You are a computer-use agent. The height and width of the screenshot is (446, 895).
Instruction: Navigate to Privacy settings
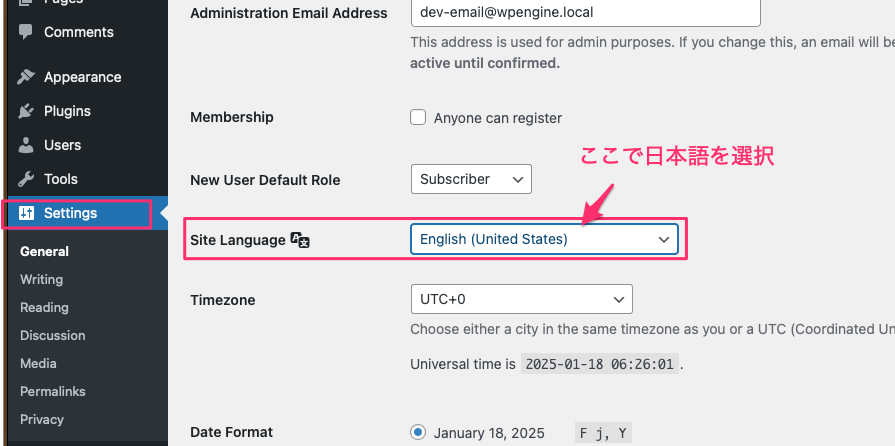[41, 419]
